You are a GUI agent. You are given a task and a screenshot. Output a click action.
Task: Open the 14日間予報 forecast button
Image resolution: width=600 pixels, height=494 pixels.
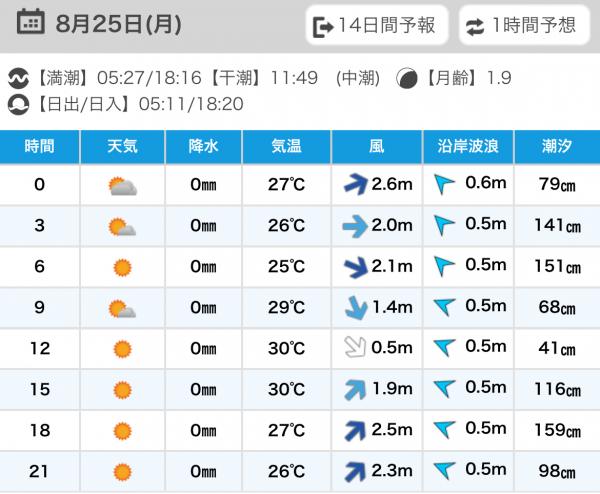pos(377,26)
